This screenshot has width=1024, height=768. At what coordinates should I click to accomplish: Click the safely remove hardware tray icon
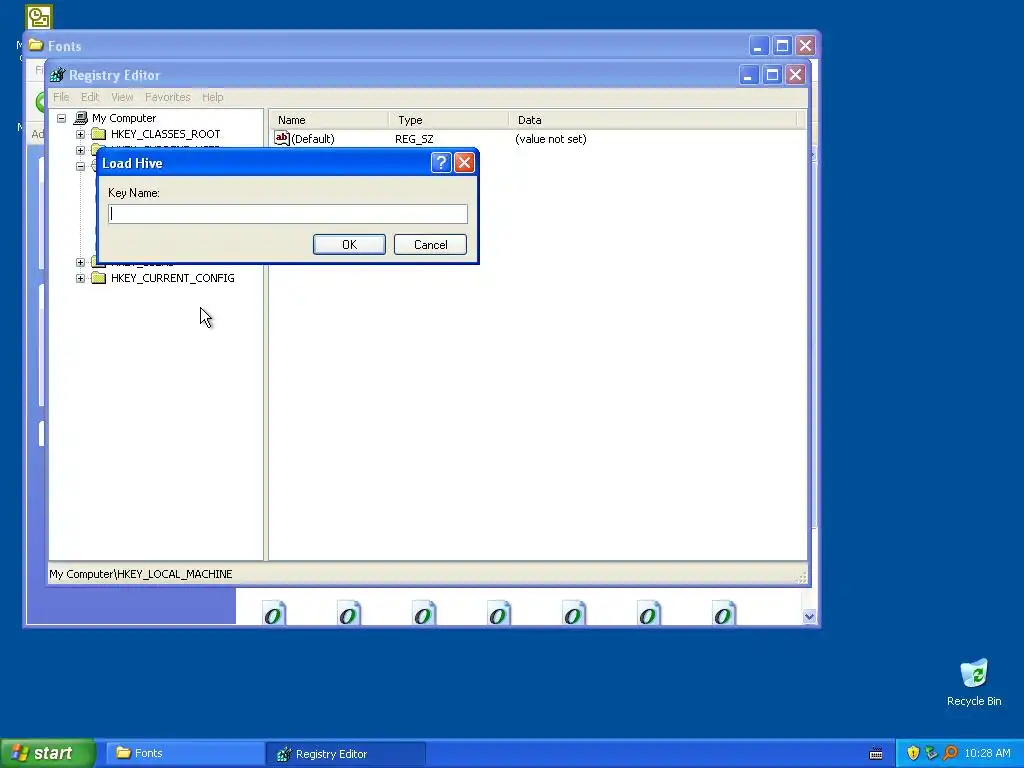(x=931, y=753)
